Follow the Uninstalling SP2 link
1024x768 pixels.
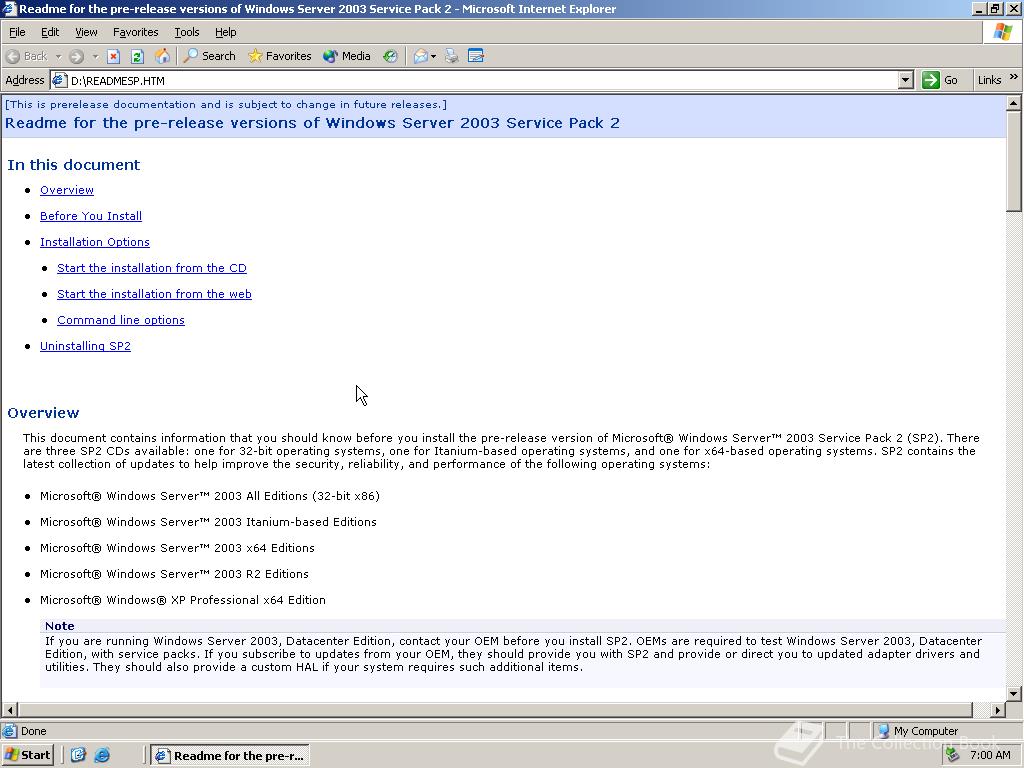tap(85, 346)
